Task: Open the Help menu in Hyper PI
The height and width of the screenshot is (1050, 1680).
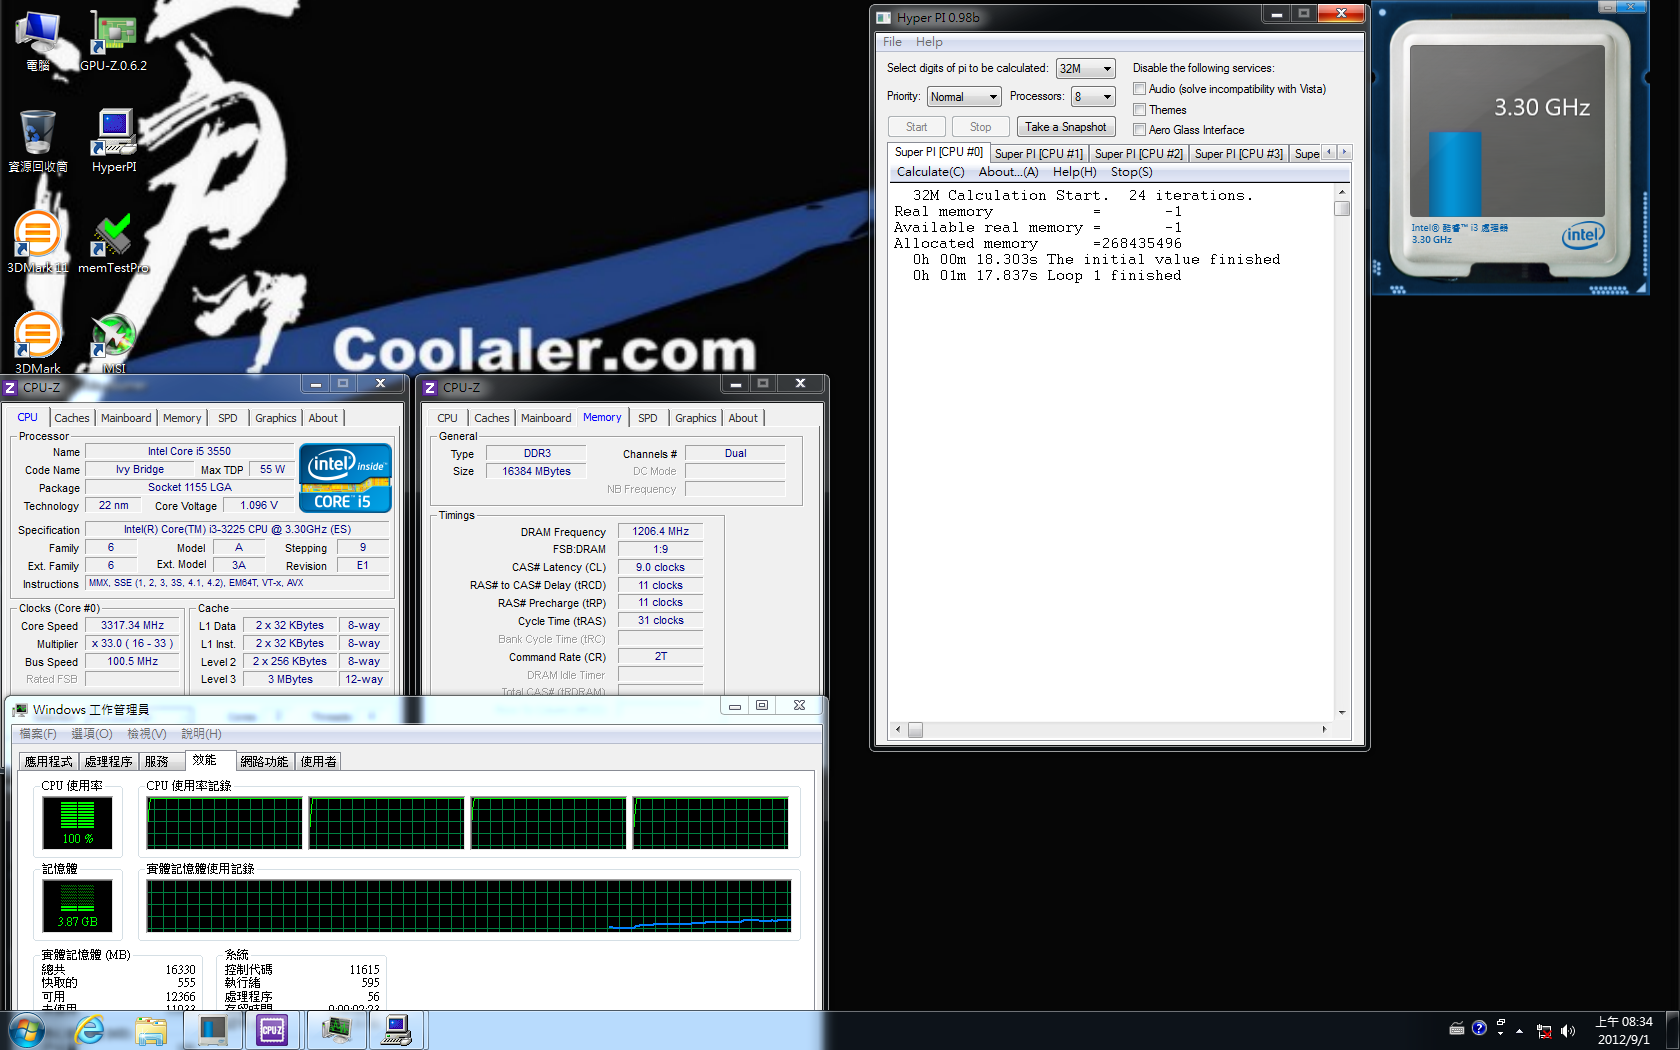Action: (x=929, y=42)
